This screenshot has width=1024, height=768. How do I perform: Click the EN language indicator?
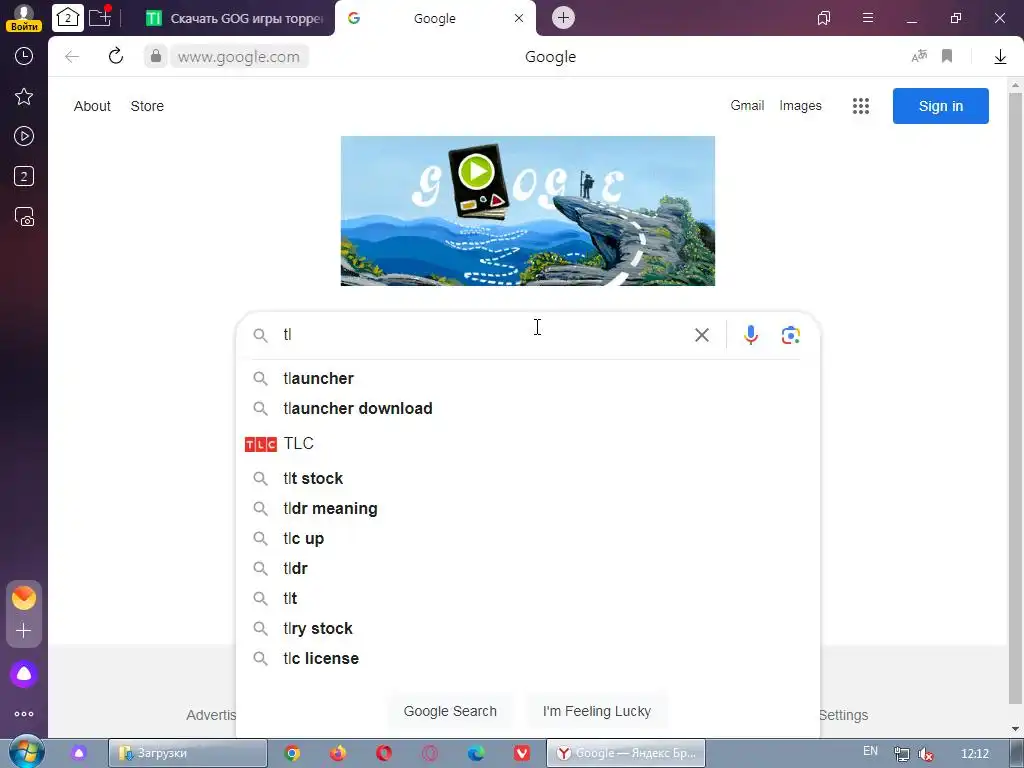pyautogui.click(x=871, y=751)
